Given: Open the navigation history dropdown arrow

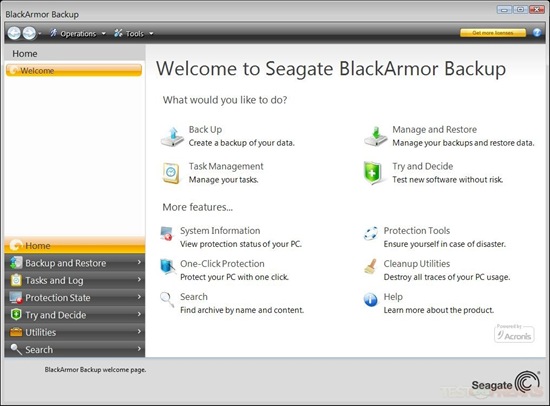Looking at the screenshot, I should point(40,34).
